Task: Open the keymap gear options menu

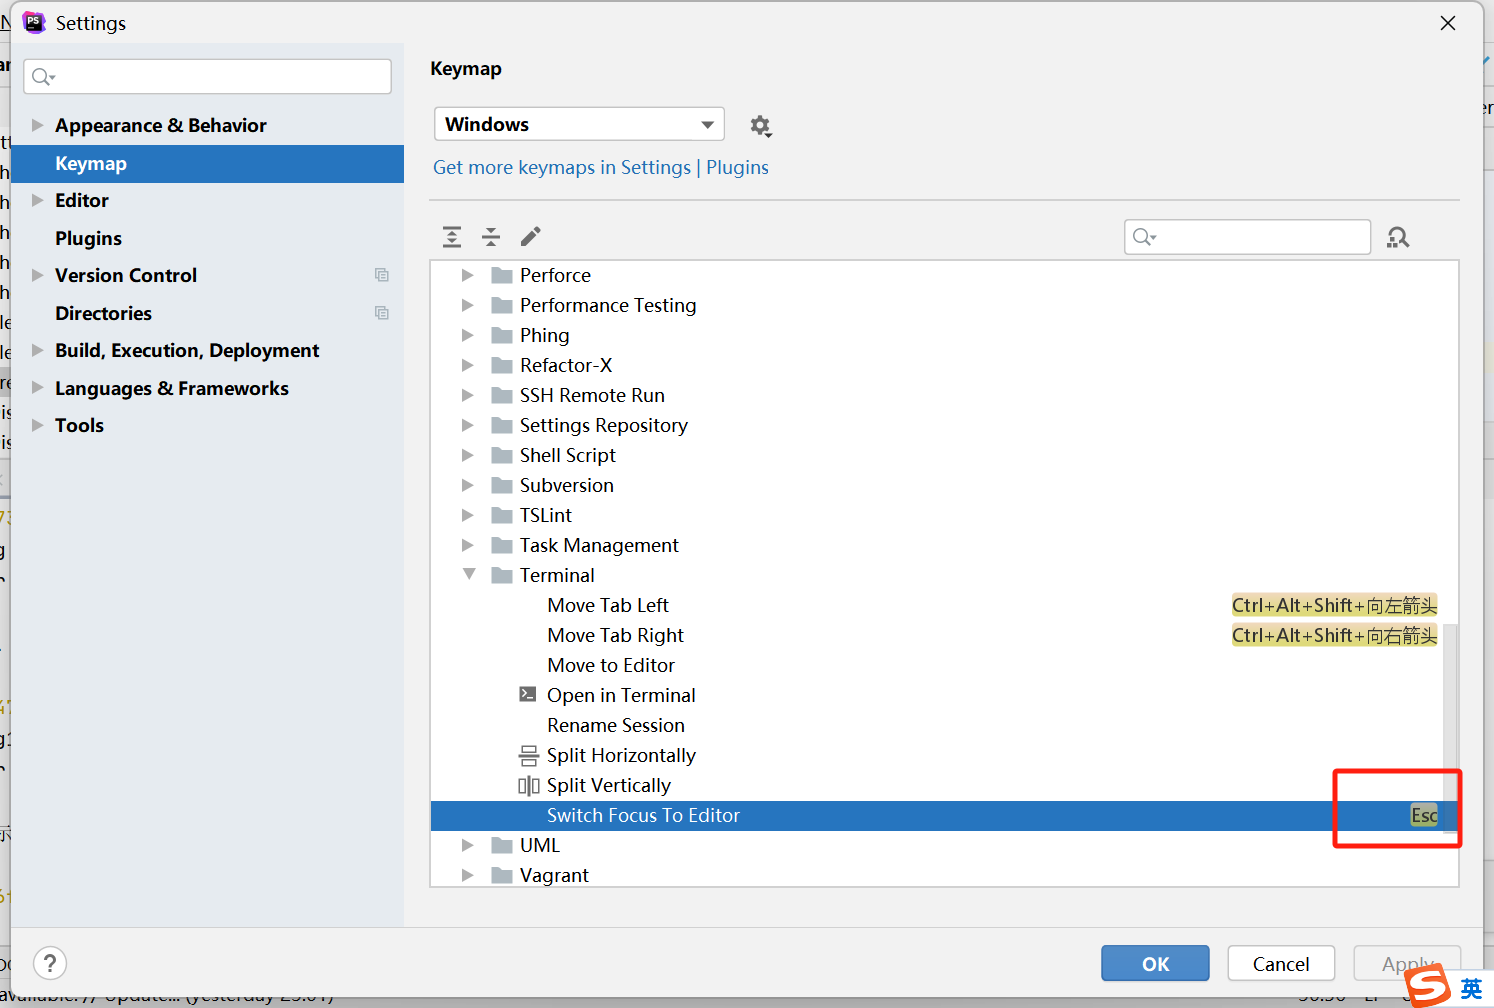Action: click(x=761, y=126)
